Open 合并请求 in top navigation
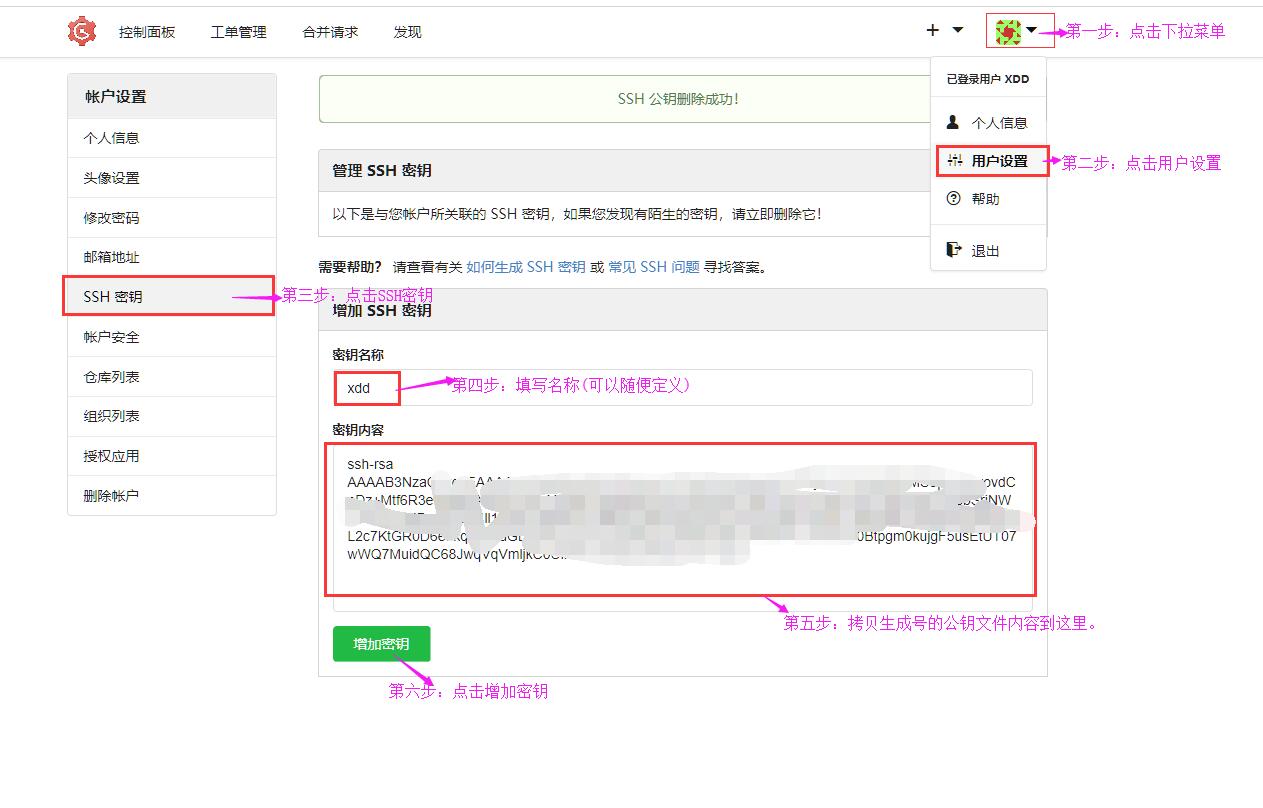This screenshot has width=1263, height=808. (330, 32)
